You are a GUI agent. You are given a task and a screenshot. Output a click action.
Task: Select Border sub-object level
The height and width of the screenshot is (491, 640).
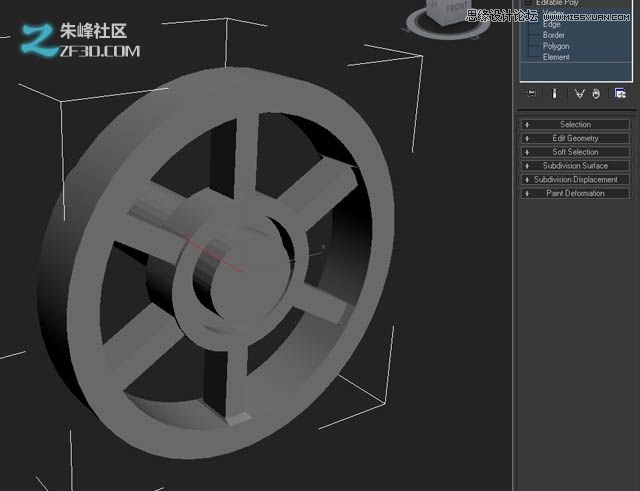(x=553, y=35)
